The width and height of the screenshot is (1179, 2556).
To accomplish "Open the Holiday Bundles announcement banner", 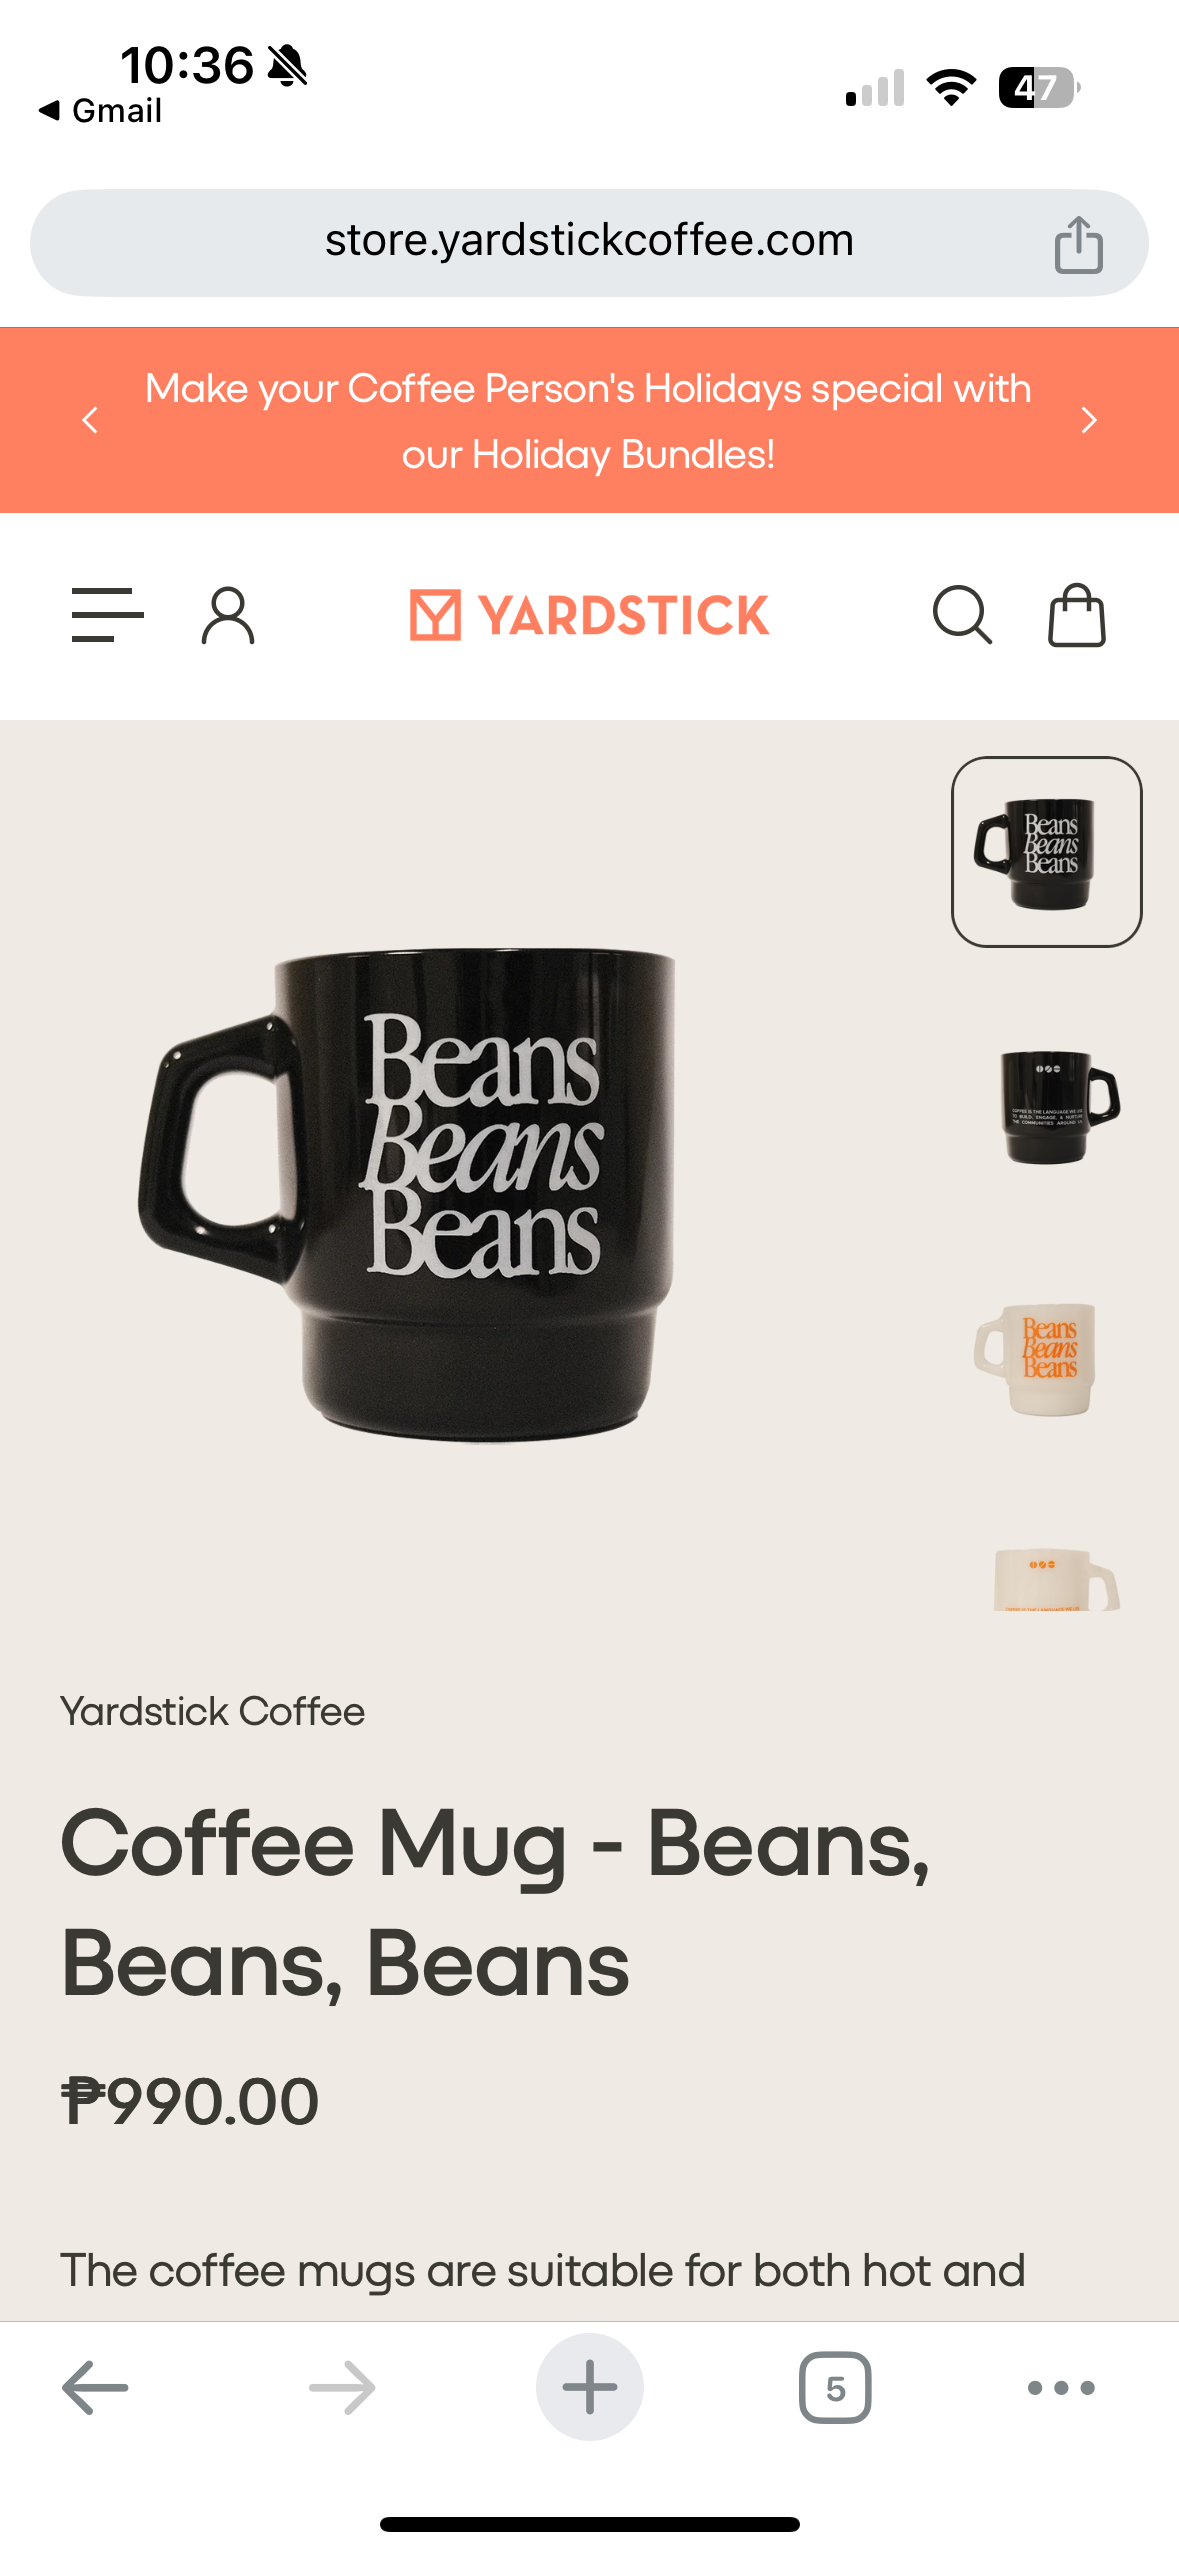I will click(x=588, y=421).
